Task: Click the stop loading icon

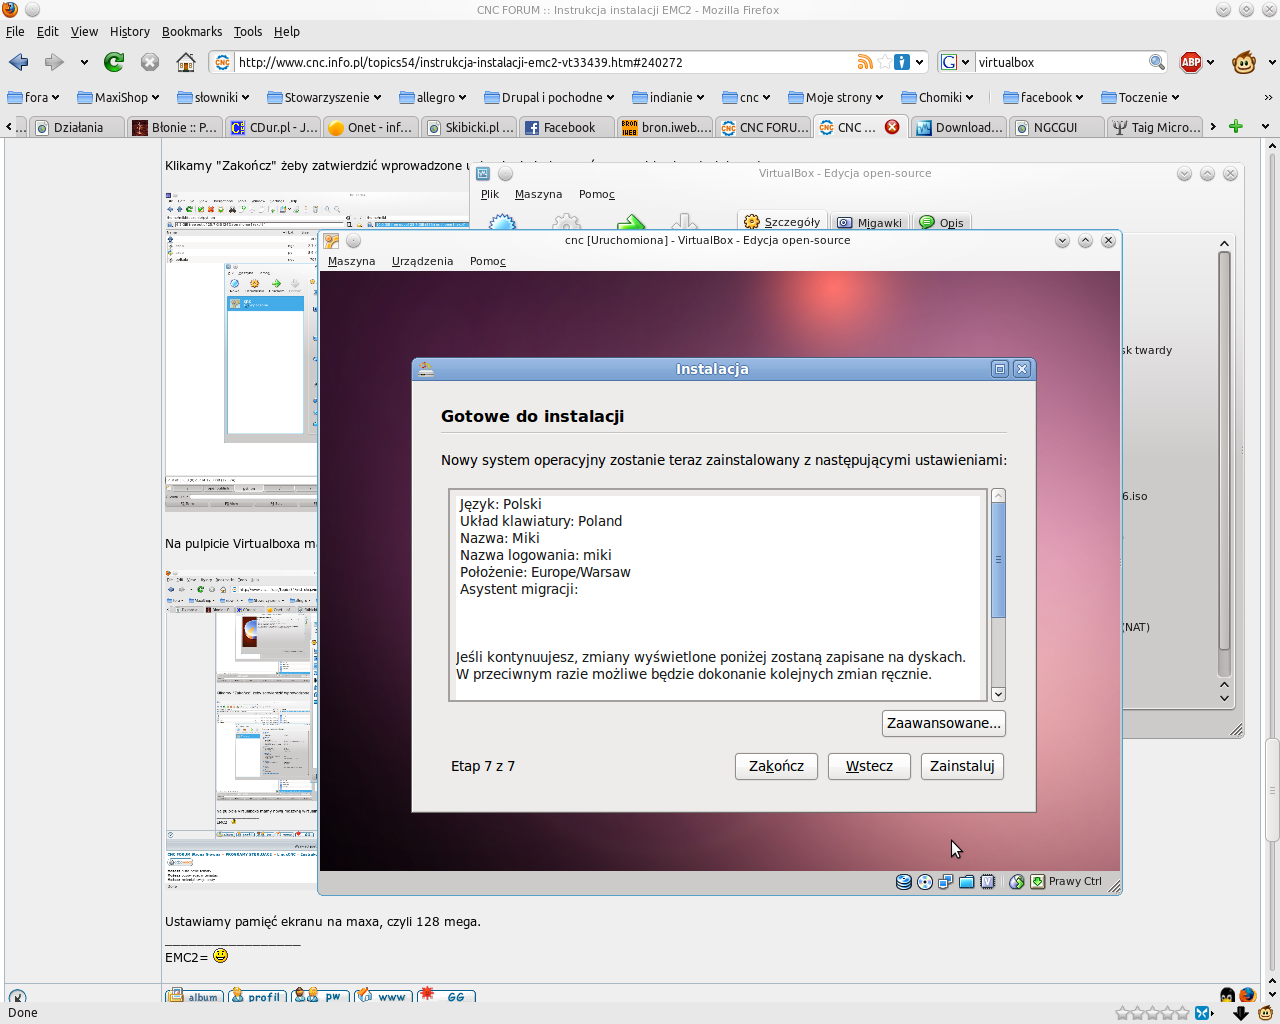Action: click(150, 62)
